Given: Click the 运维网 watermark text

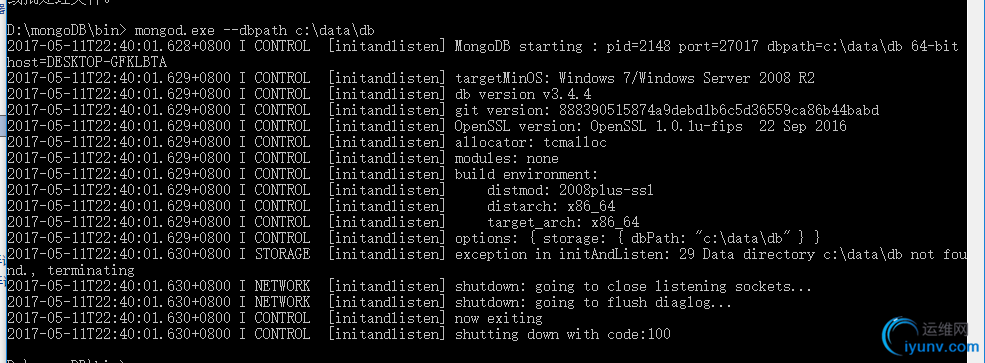Looking at the screenshot, I should point(945,329).
